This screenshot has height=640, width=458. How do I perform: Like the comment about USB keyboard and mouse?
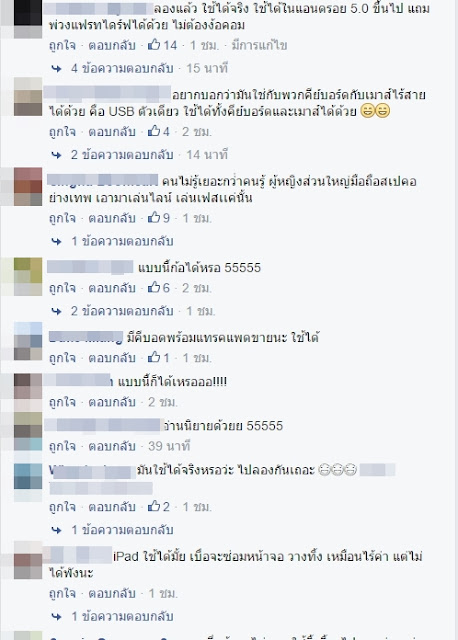pos(62,131)
